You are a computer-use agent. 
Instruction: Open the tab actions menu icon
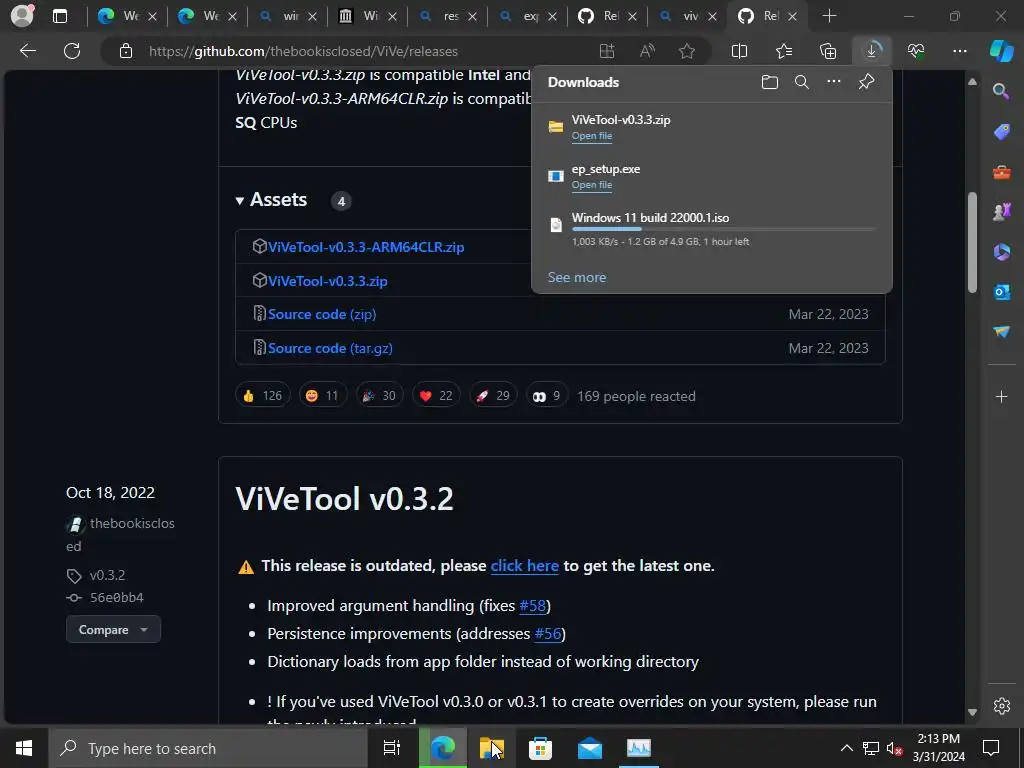pos(60,16)
